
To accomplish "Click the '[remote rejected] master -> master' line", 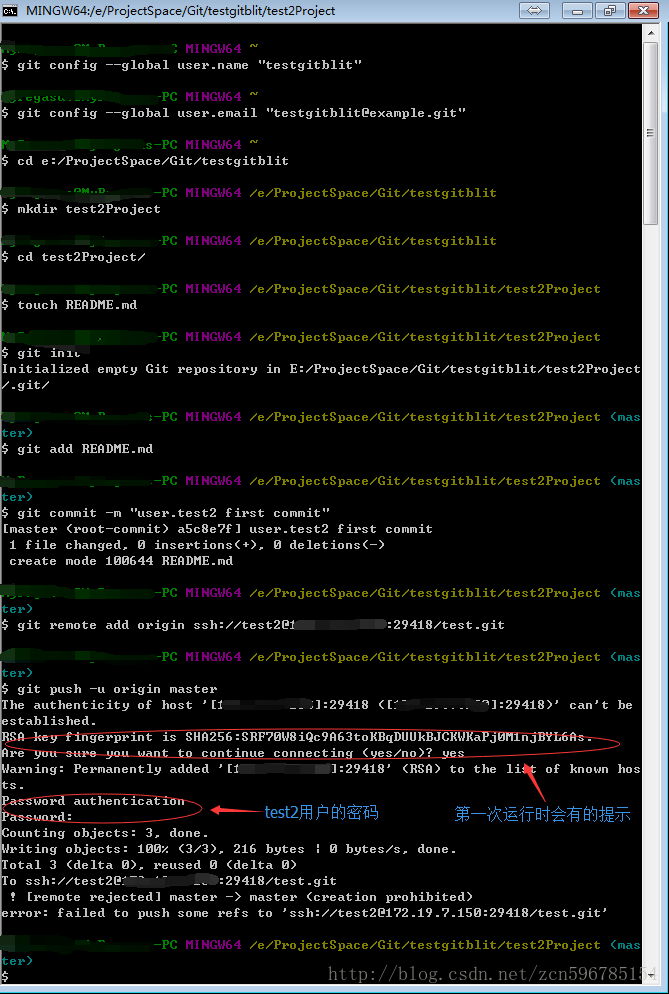I will point(241,897).
